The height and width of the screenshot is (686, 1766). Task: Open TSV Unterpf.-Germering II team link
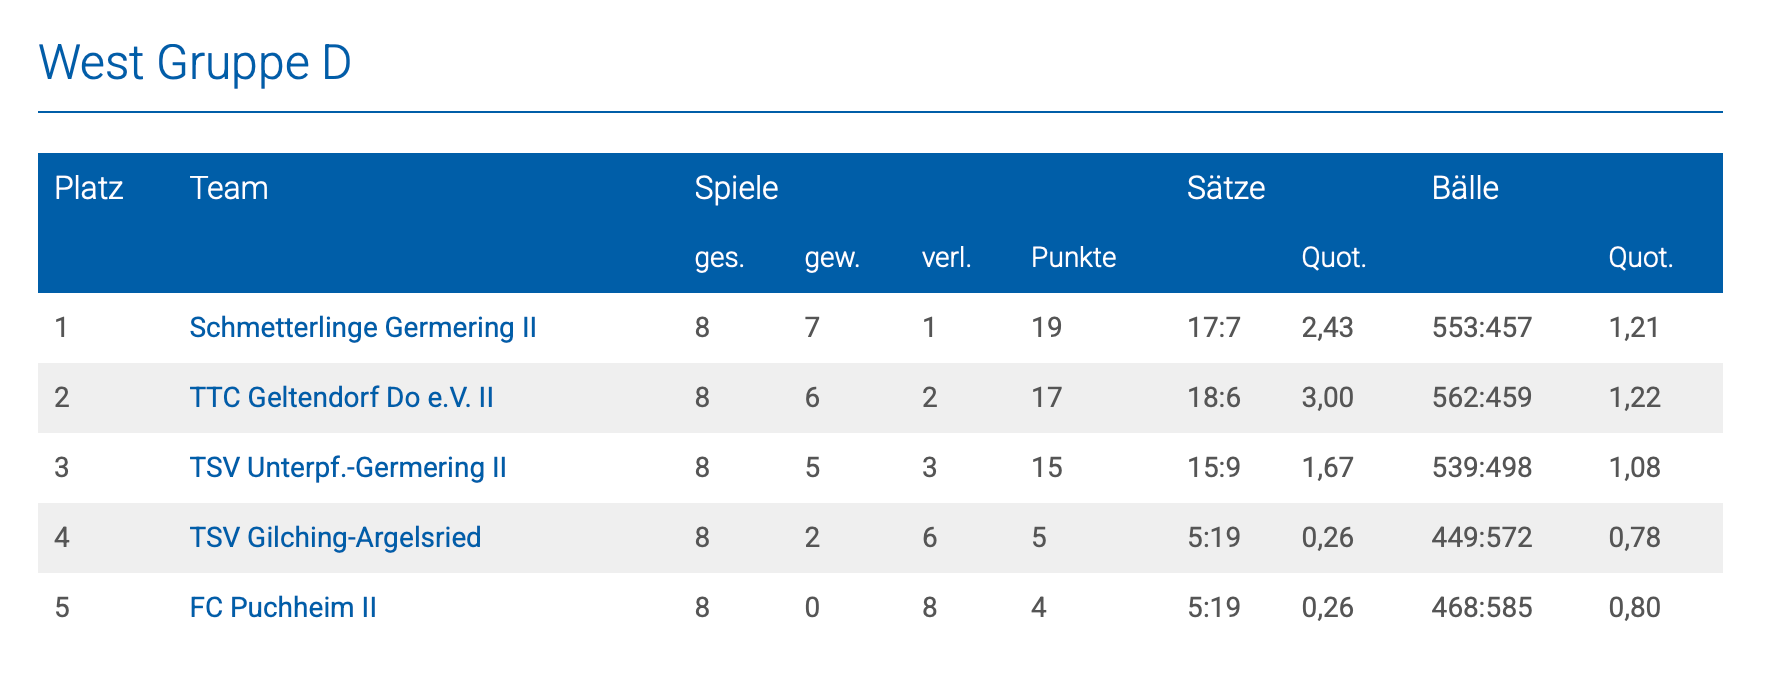coord(348,468)
